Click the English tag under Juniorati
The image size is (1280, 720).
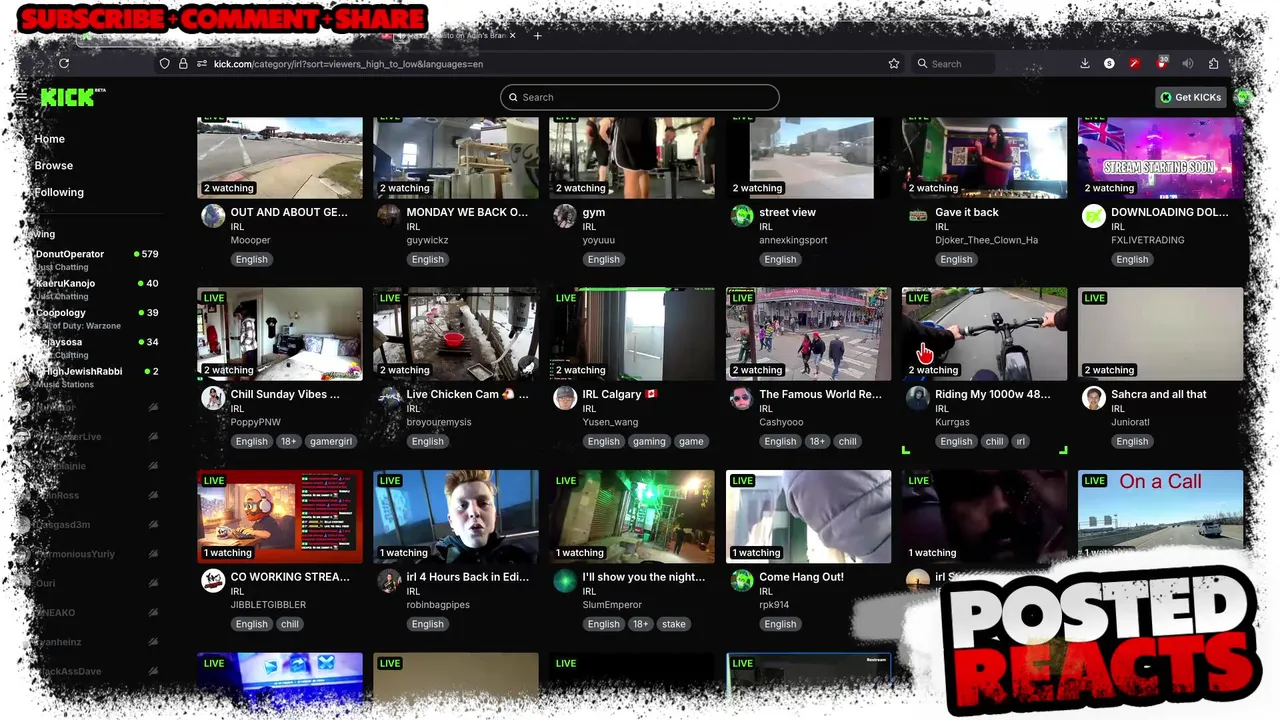[x=1132, y=441]
